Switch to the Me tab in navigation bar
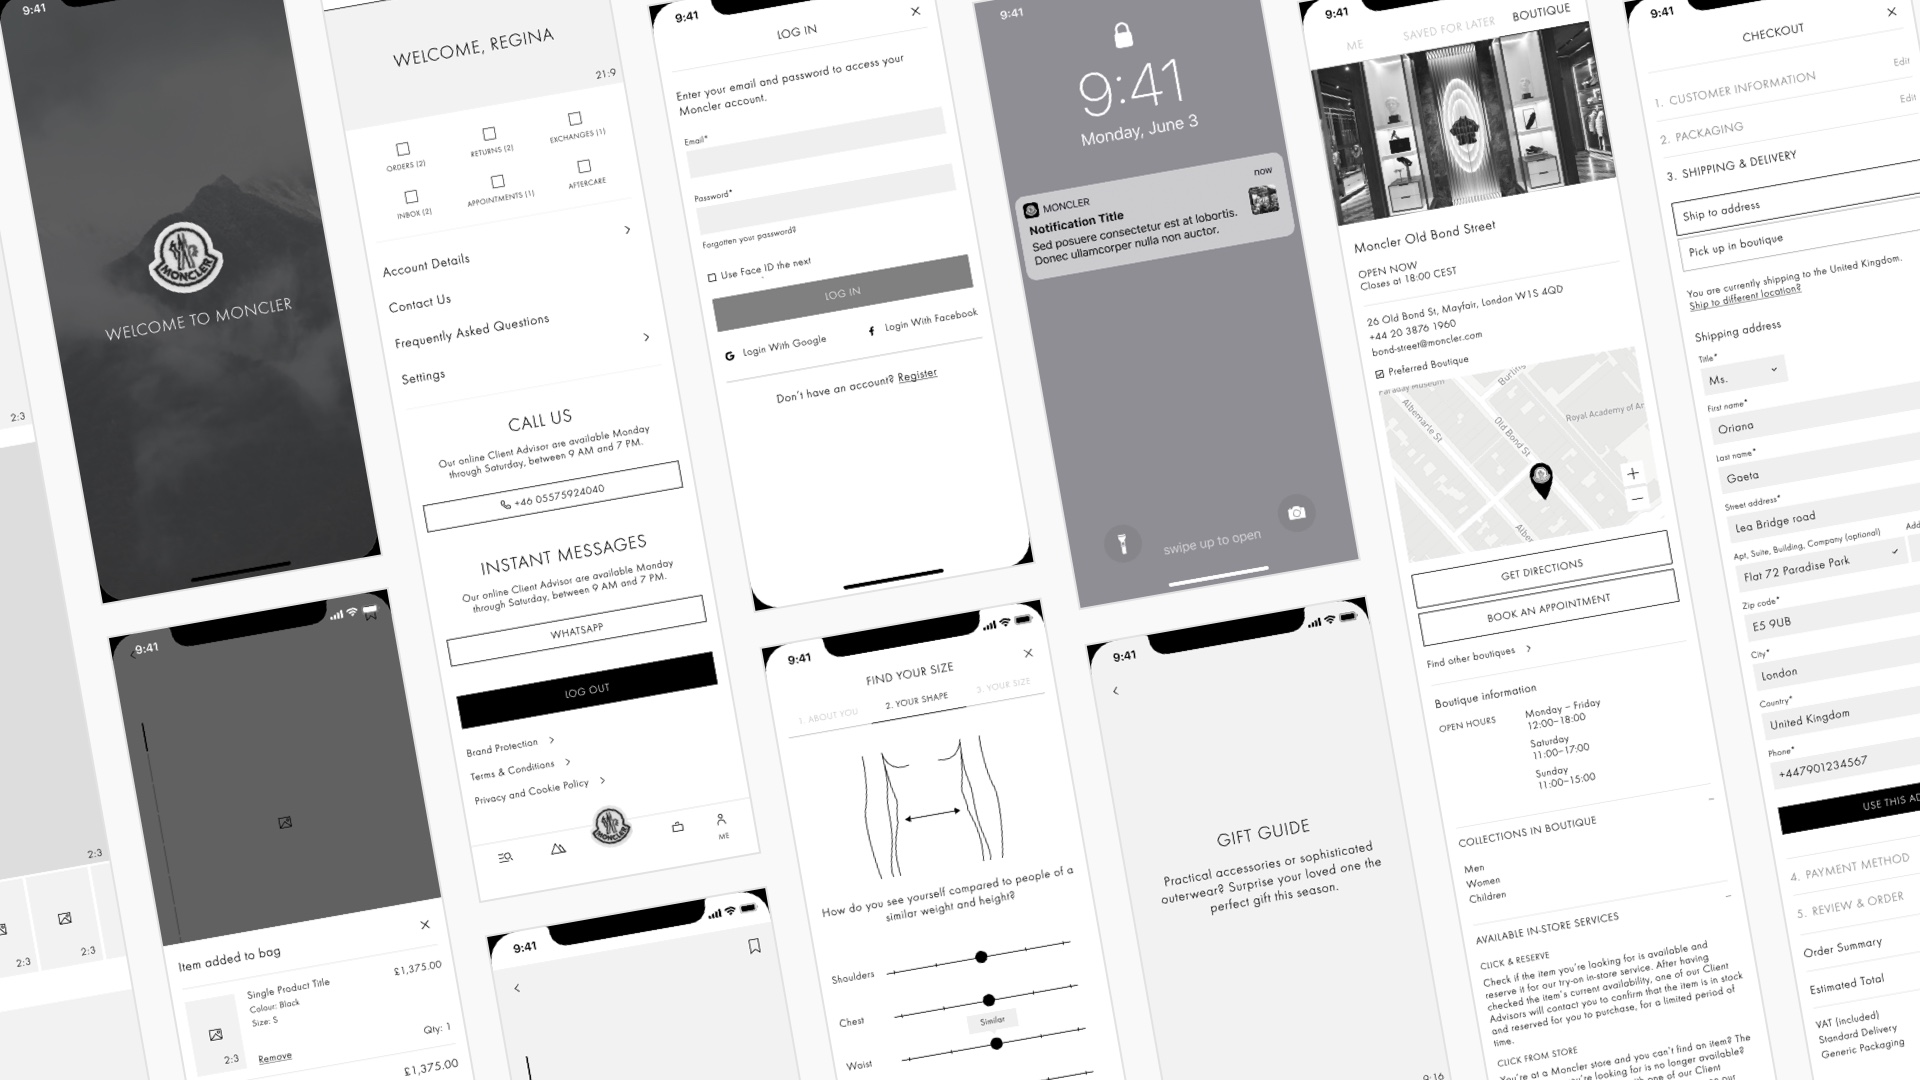Image resolution: width=1920 pixels, height=1080 pixels. click(721, 823)
